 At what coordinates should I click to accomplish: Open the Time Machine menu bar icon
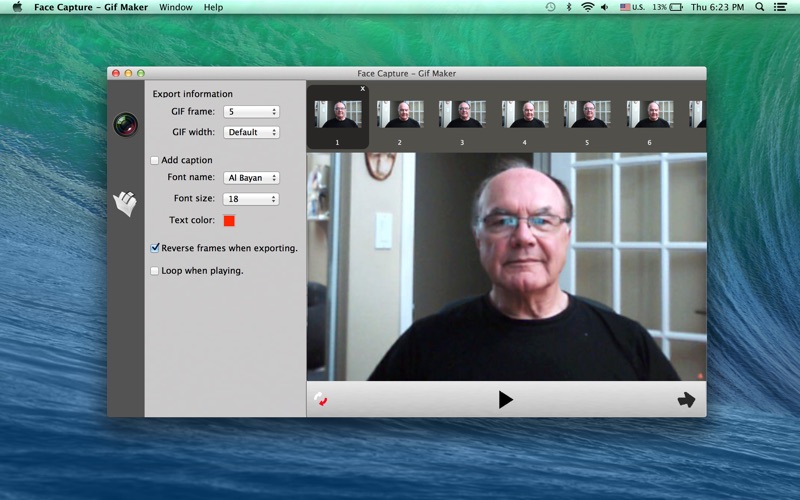(x=550, y=7)
